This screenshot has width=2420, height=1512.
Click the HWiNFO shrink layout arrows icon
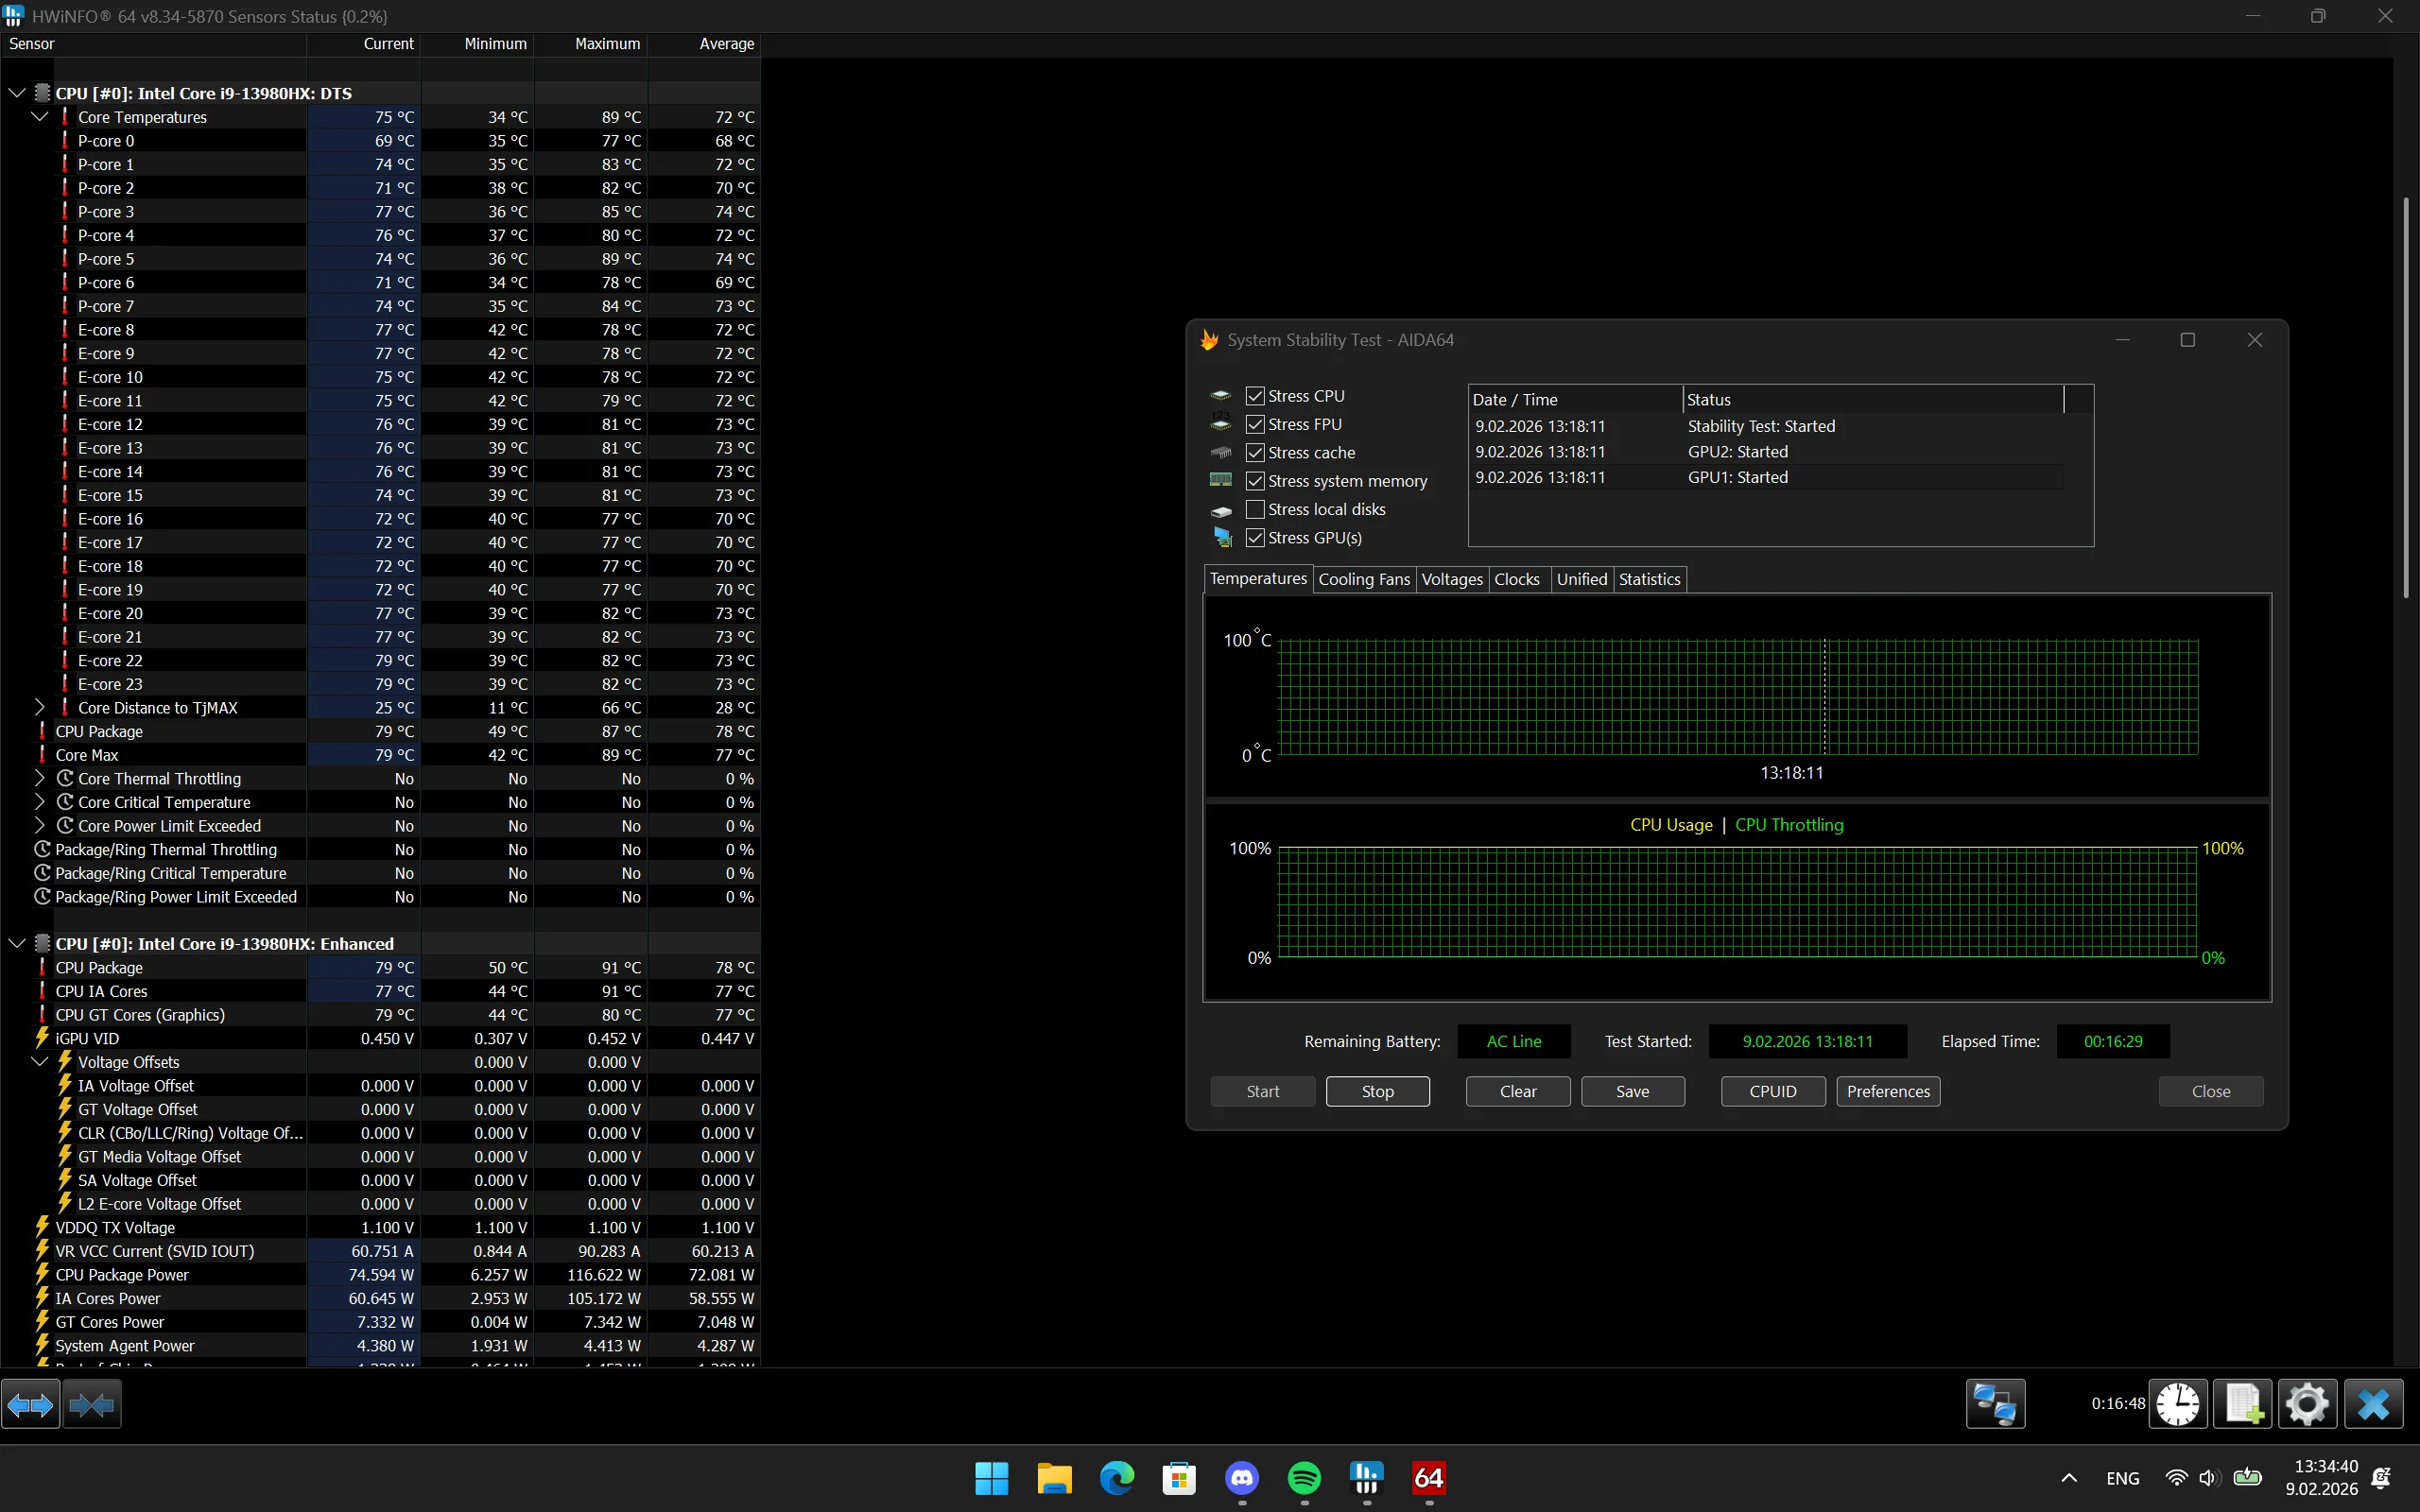click(92, 1405)
